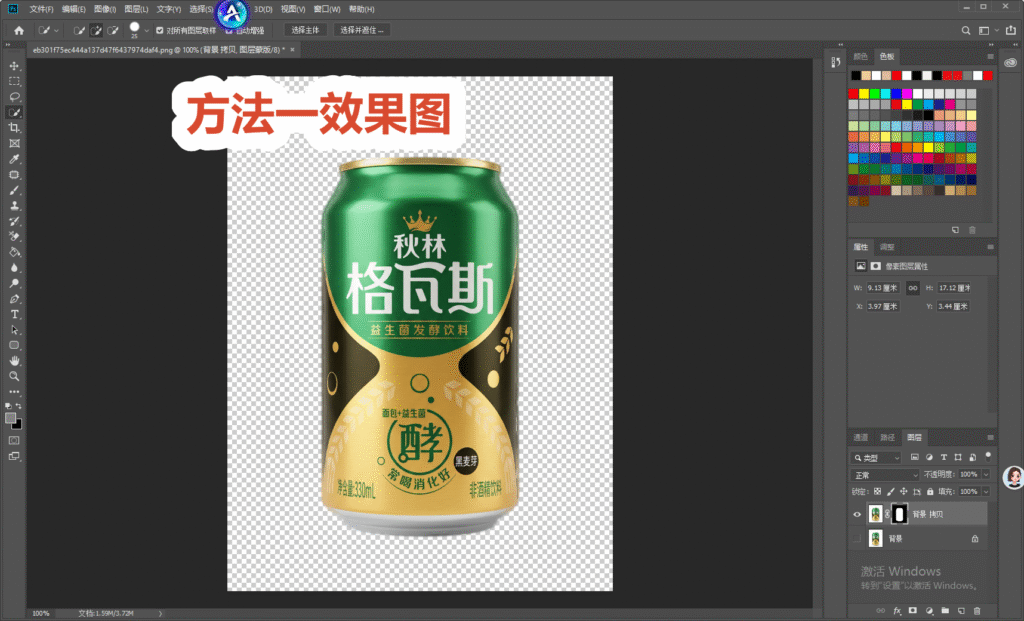Open the brush size picker dropdown

[x=146, y=30]
